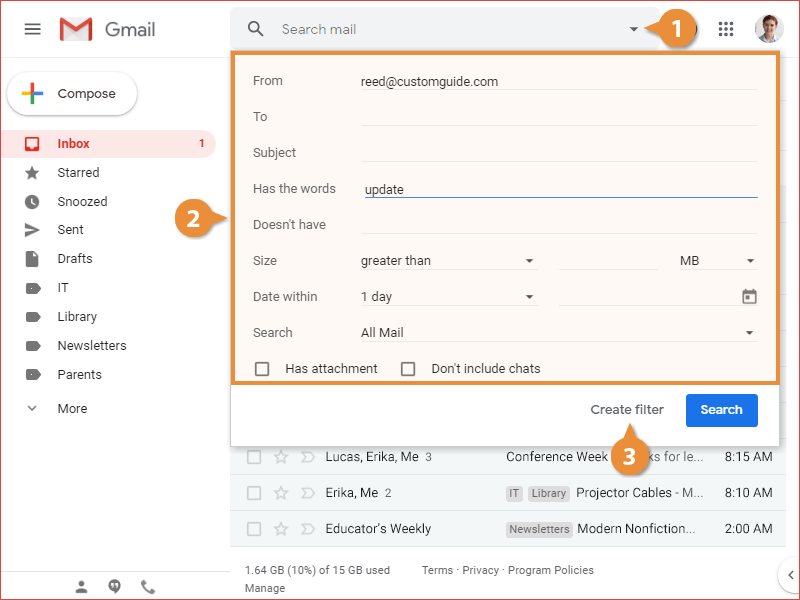Open the Newsletters label

click(x=91, y=345)
